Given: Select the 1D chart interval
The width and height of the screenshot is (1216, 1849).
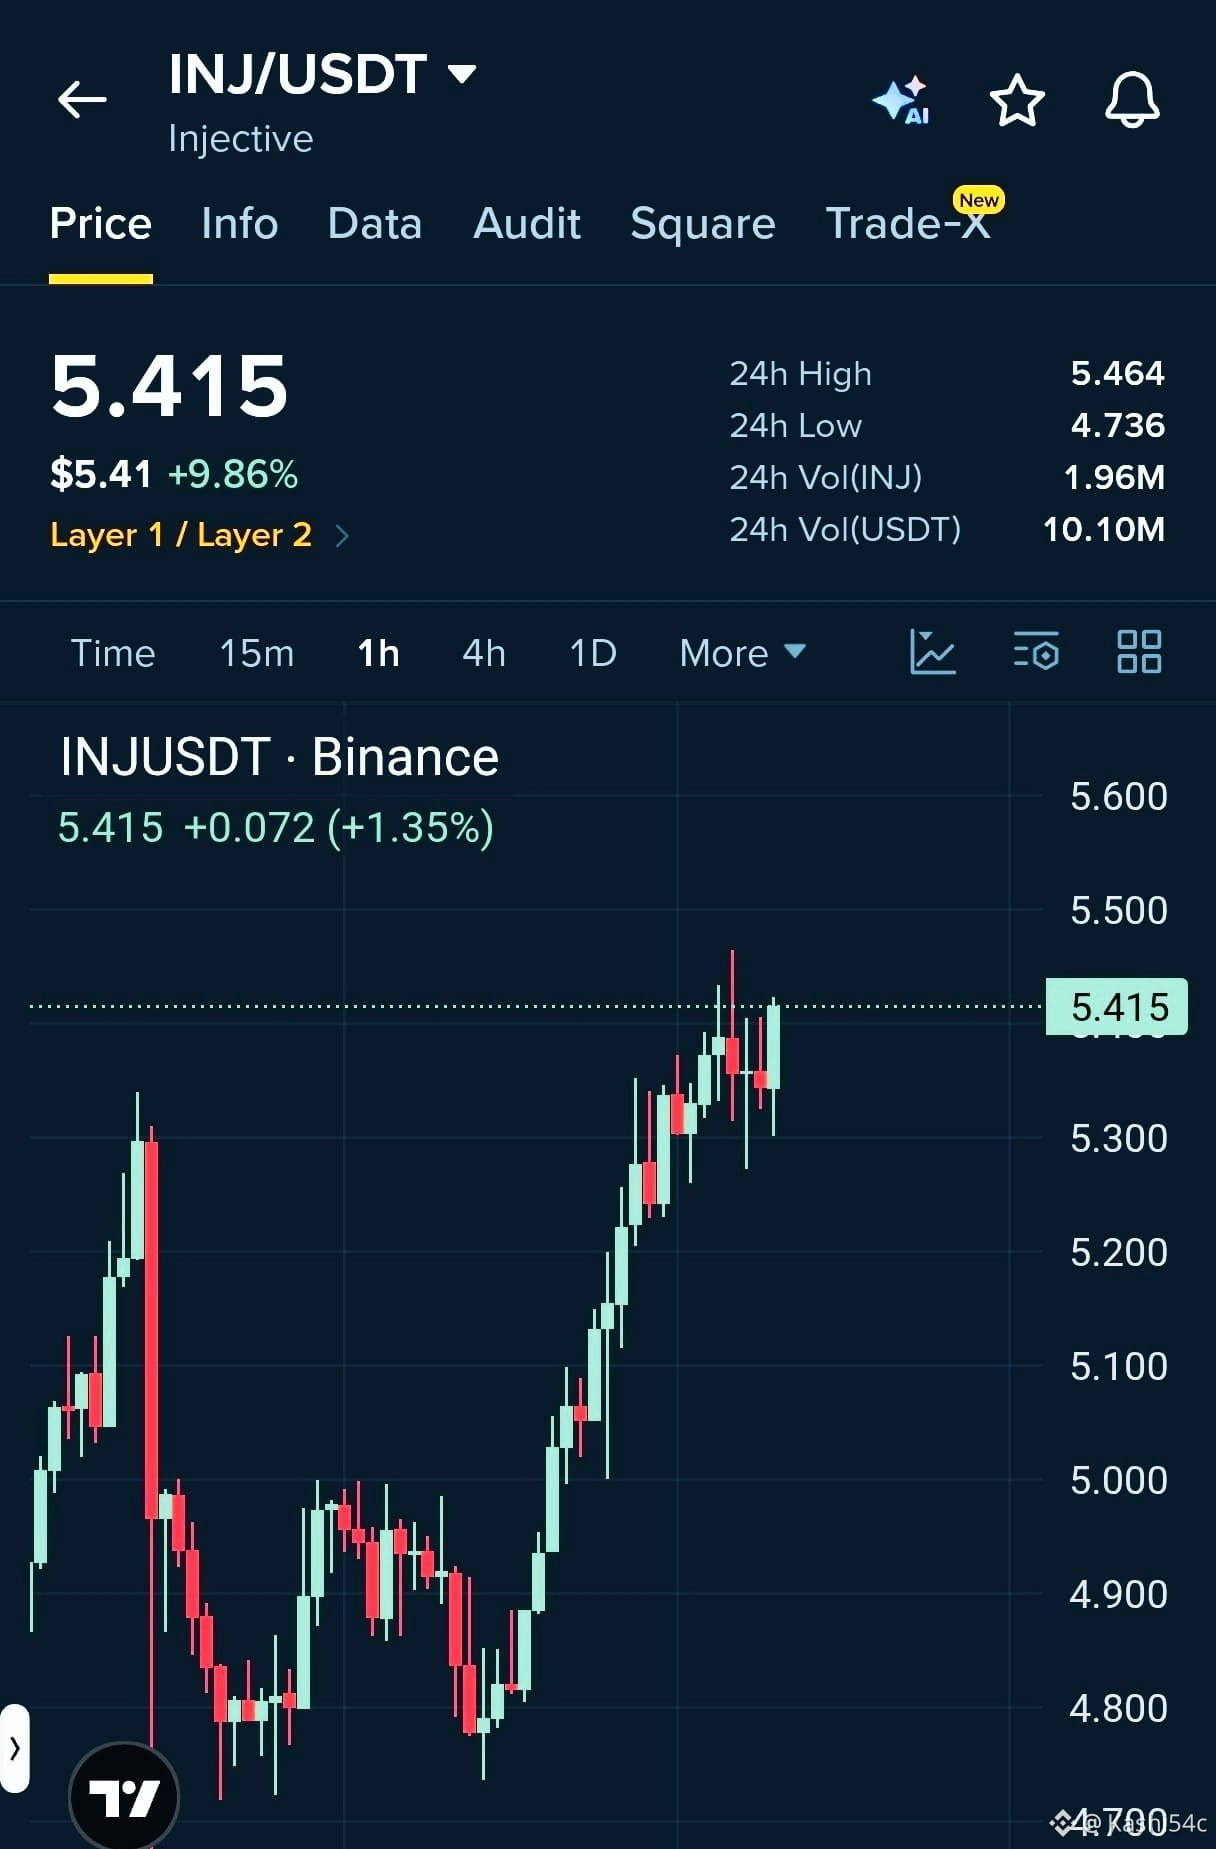Looking at the screenshot, I should click(x=593, y=653).
